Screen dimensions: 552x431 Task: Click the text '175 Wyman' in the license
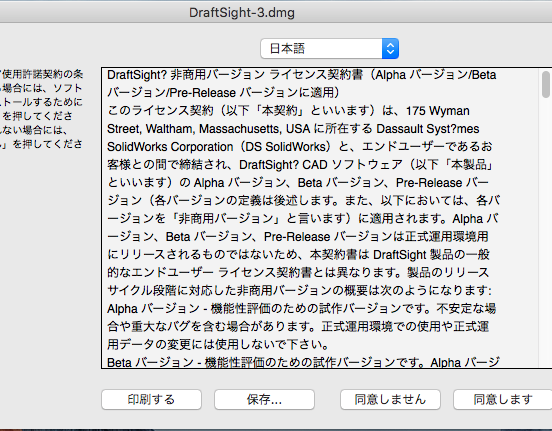coord(438,111)
